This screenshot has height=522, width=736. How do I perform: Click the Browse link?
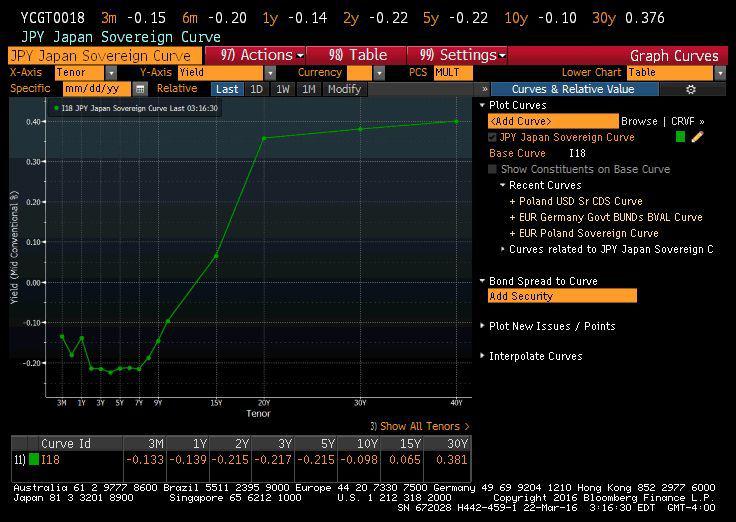click(x=639, y=121)
